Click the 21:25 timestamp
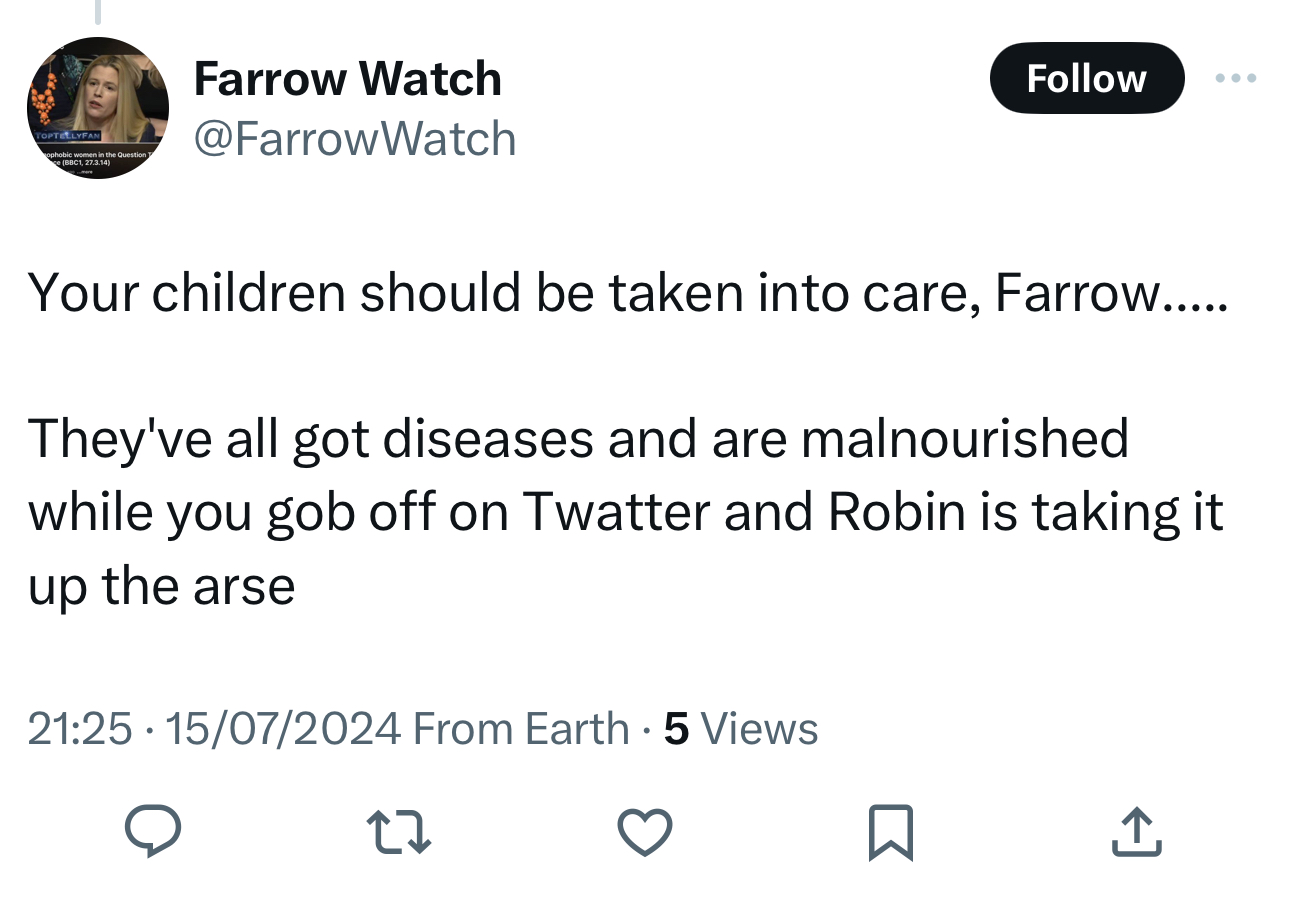 coord(79,729)
